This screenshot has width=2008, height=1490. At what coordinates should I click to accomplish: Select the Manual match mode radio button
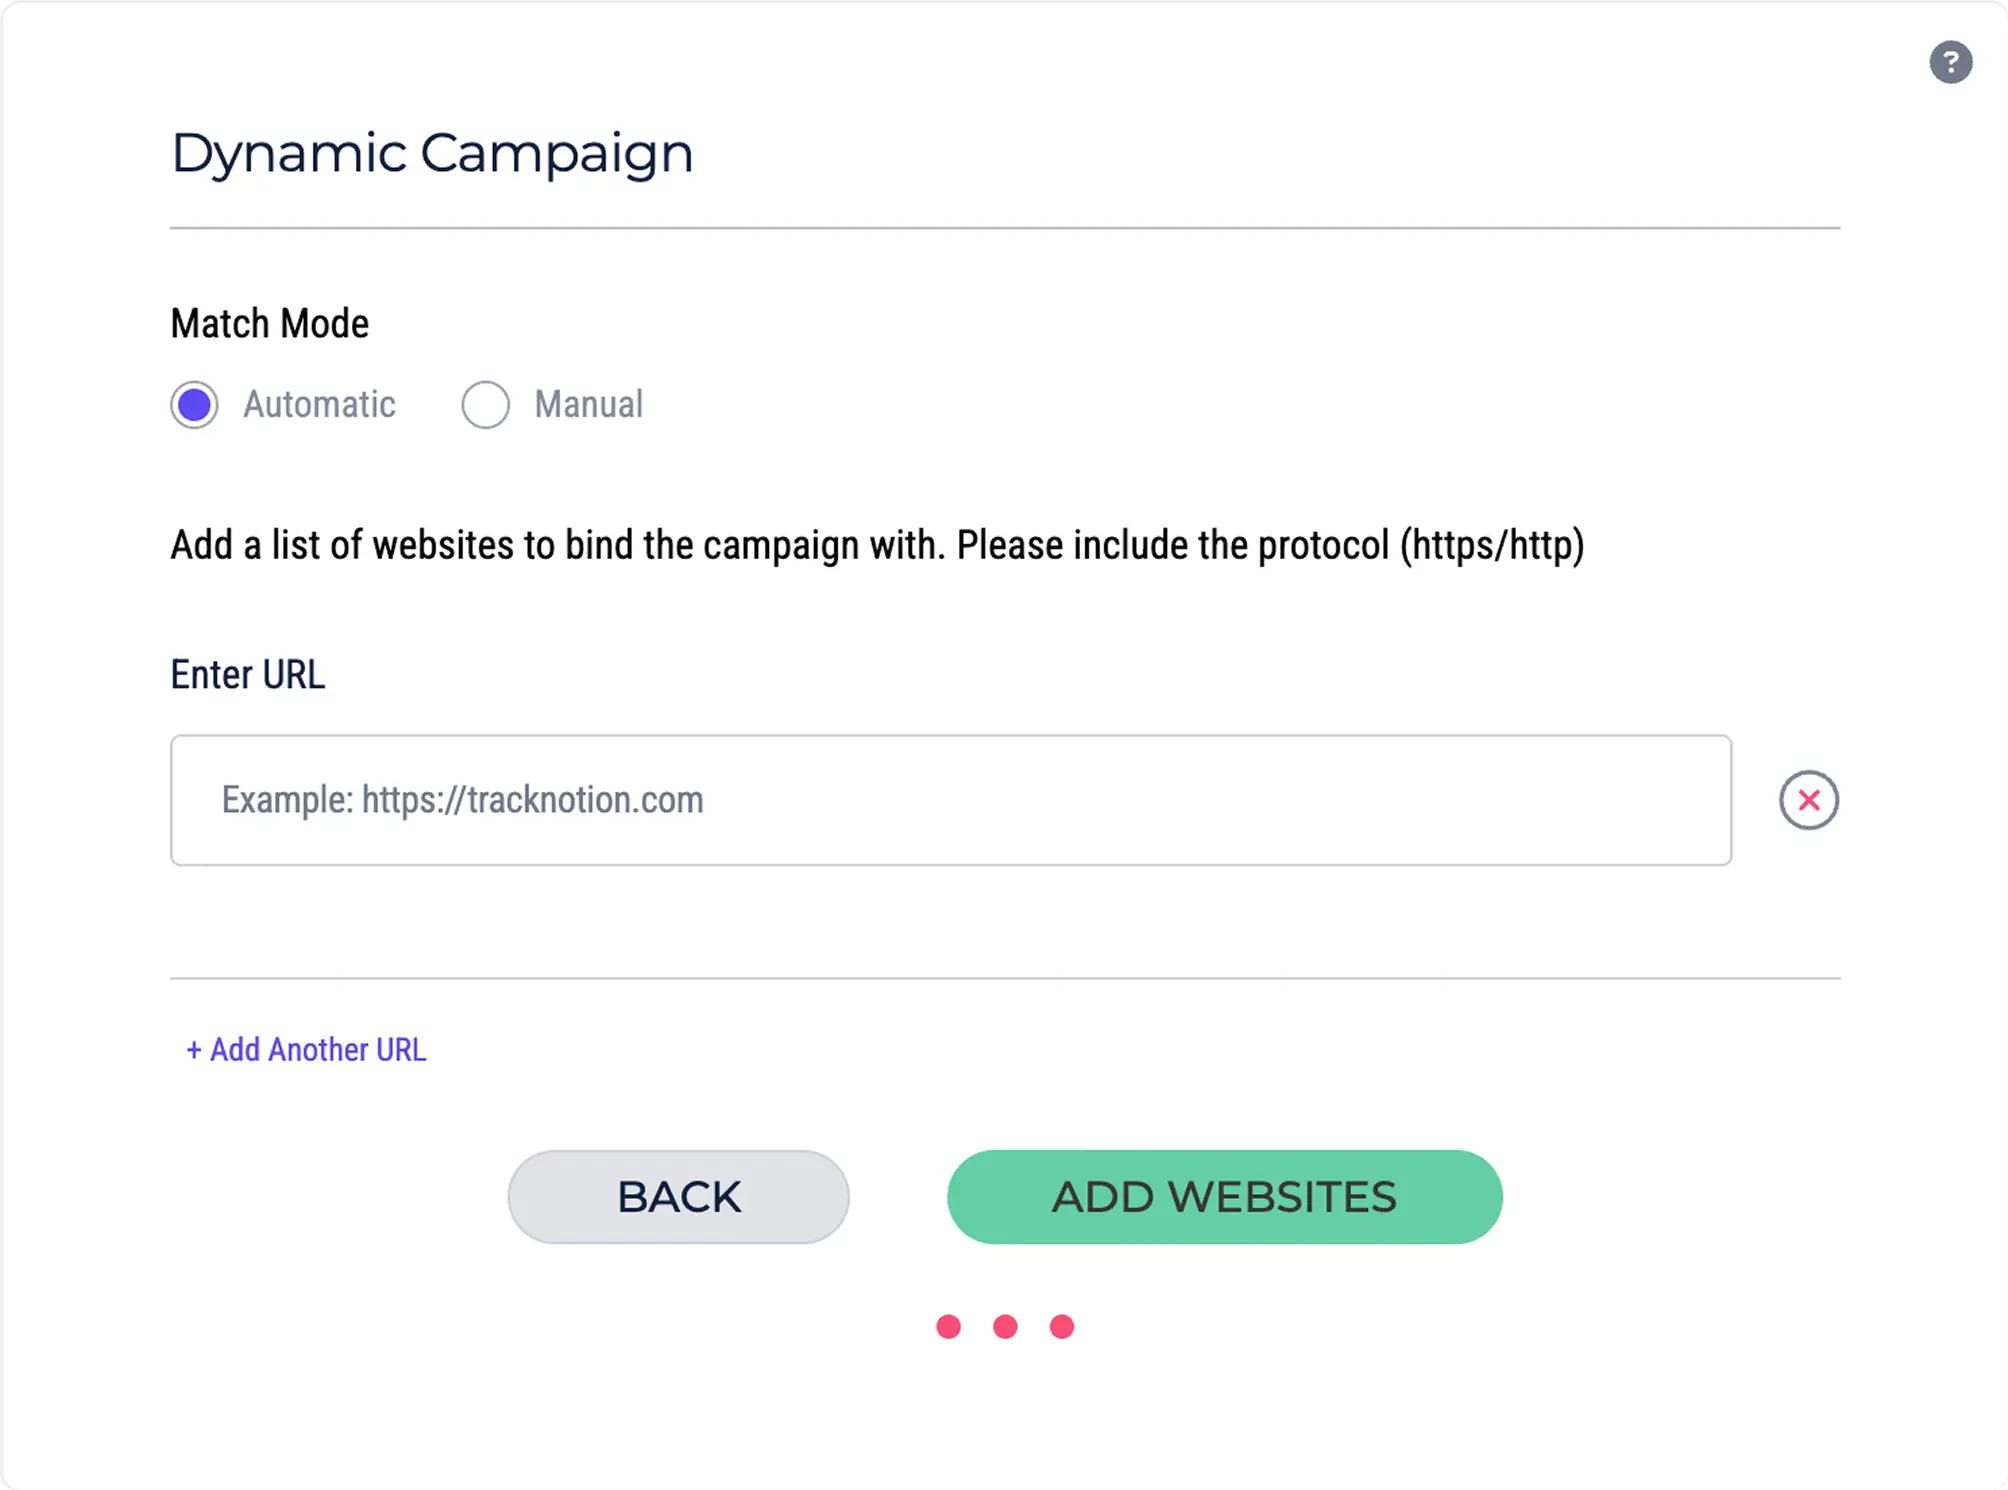485,405
